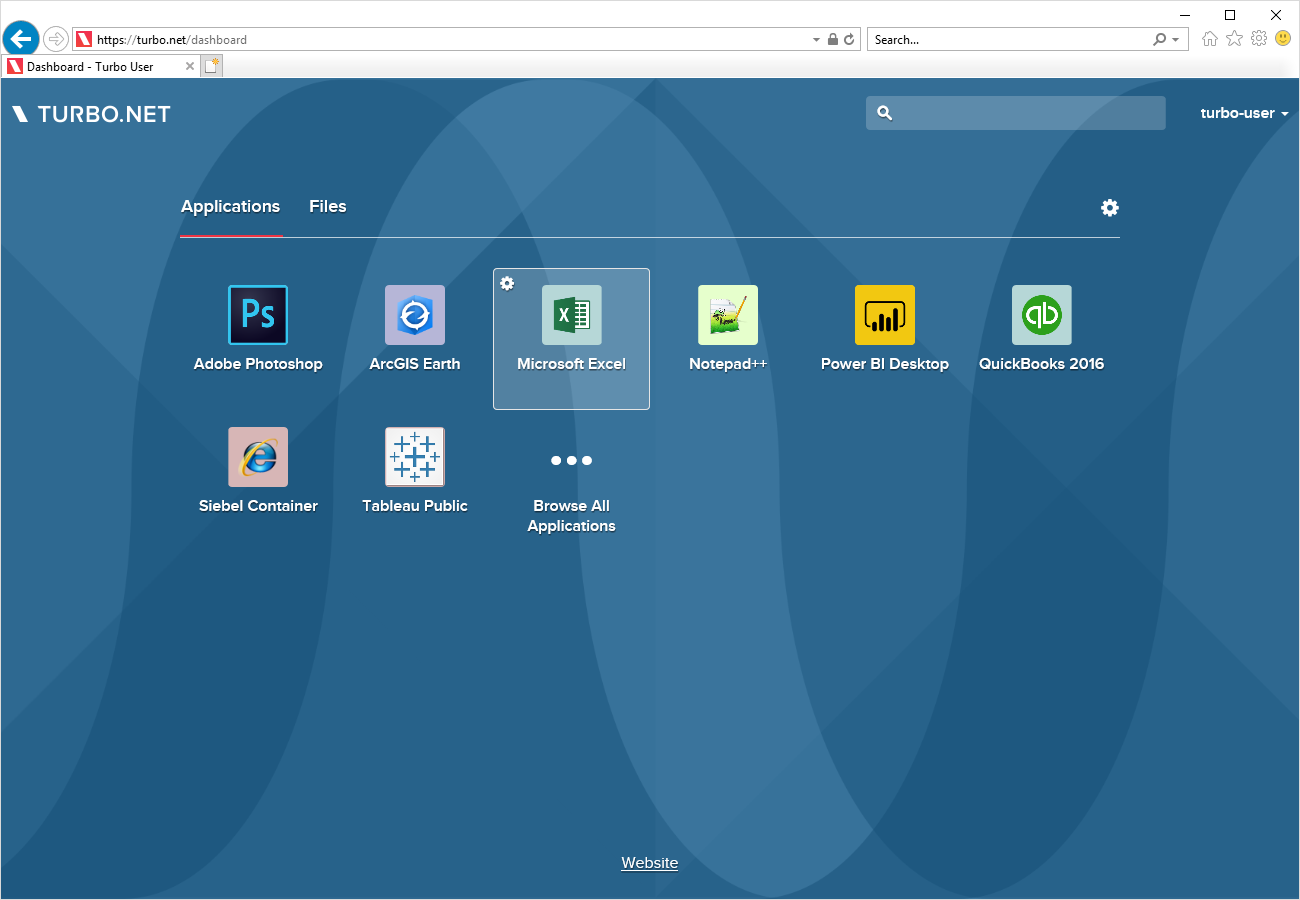Click the Turbo.net logo
Viewport: 1300px width, 900px height.
[x=90, y=113]
